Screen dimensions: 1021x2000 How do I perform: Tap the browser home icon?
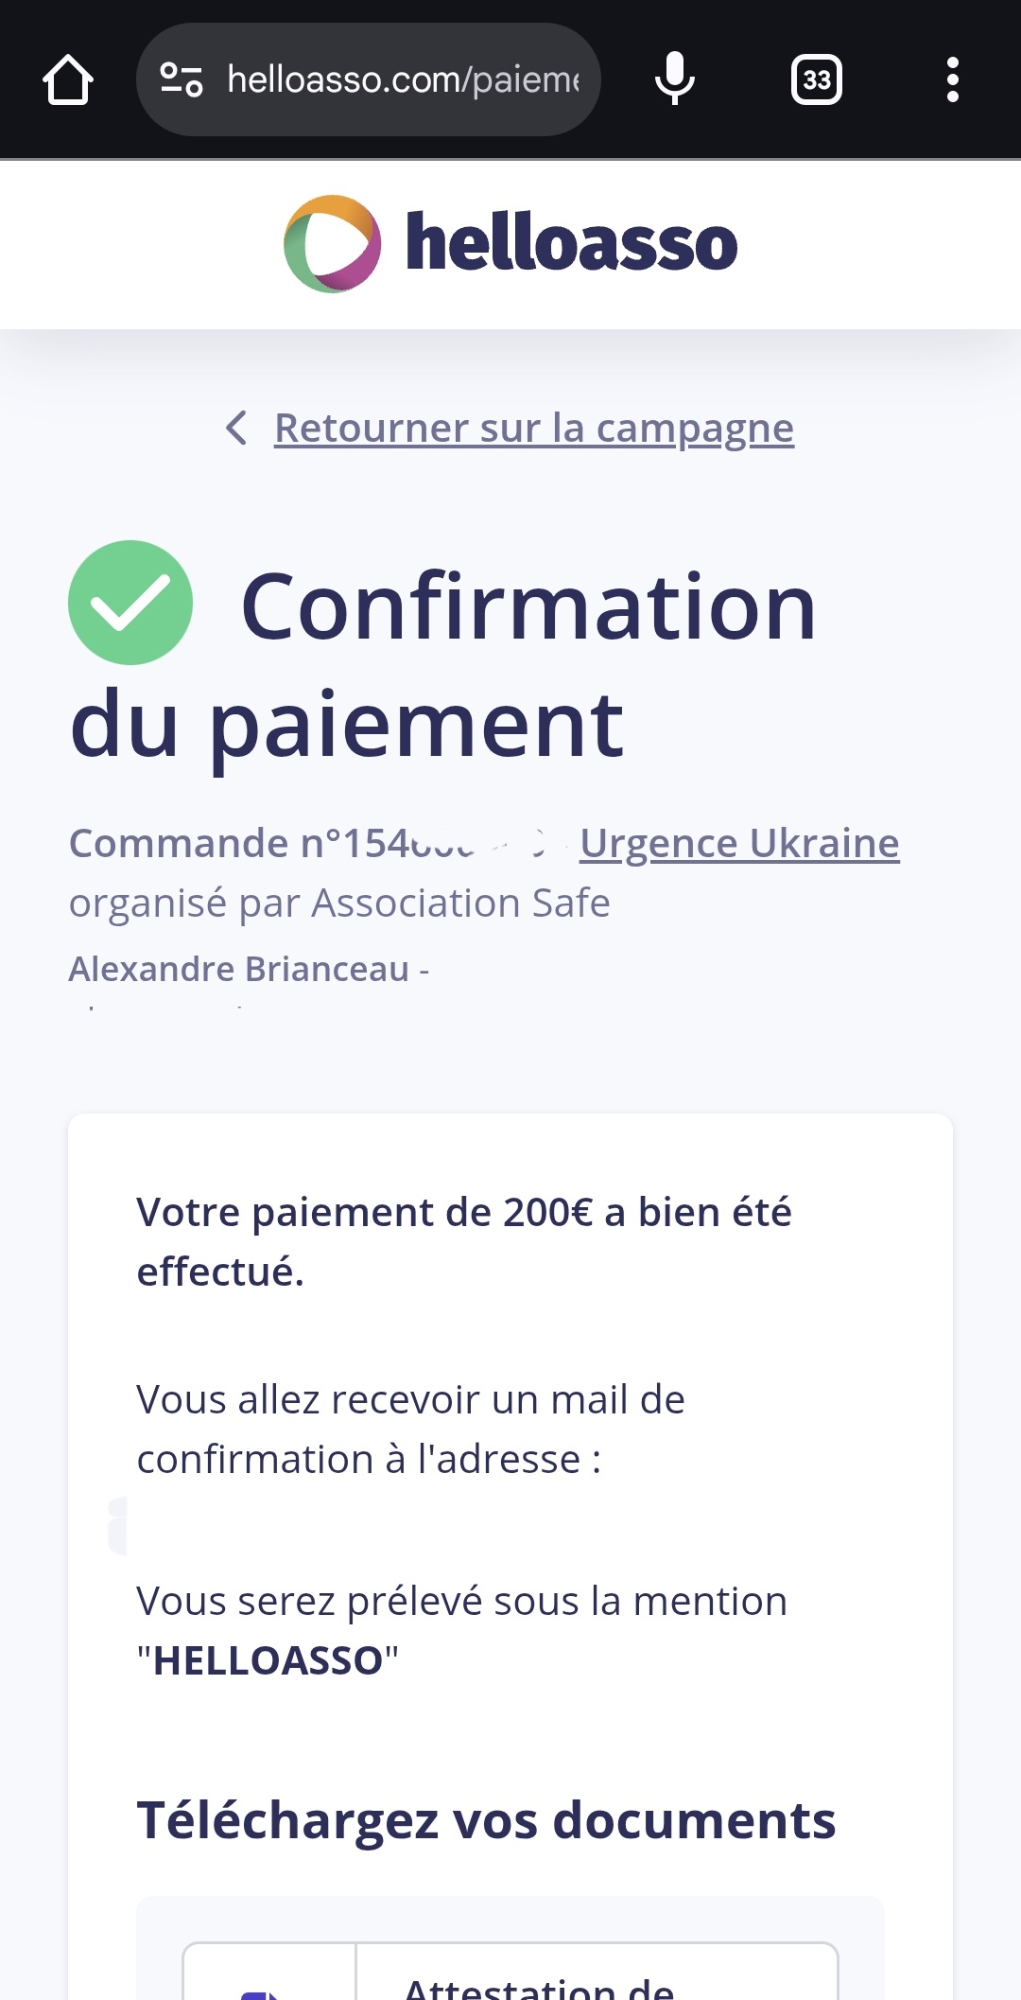click(68, 80)
